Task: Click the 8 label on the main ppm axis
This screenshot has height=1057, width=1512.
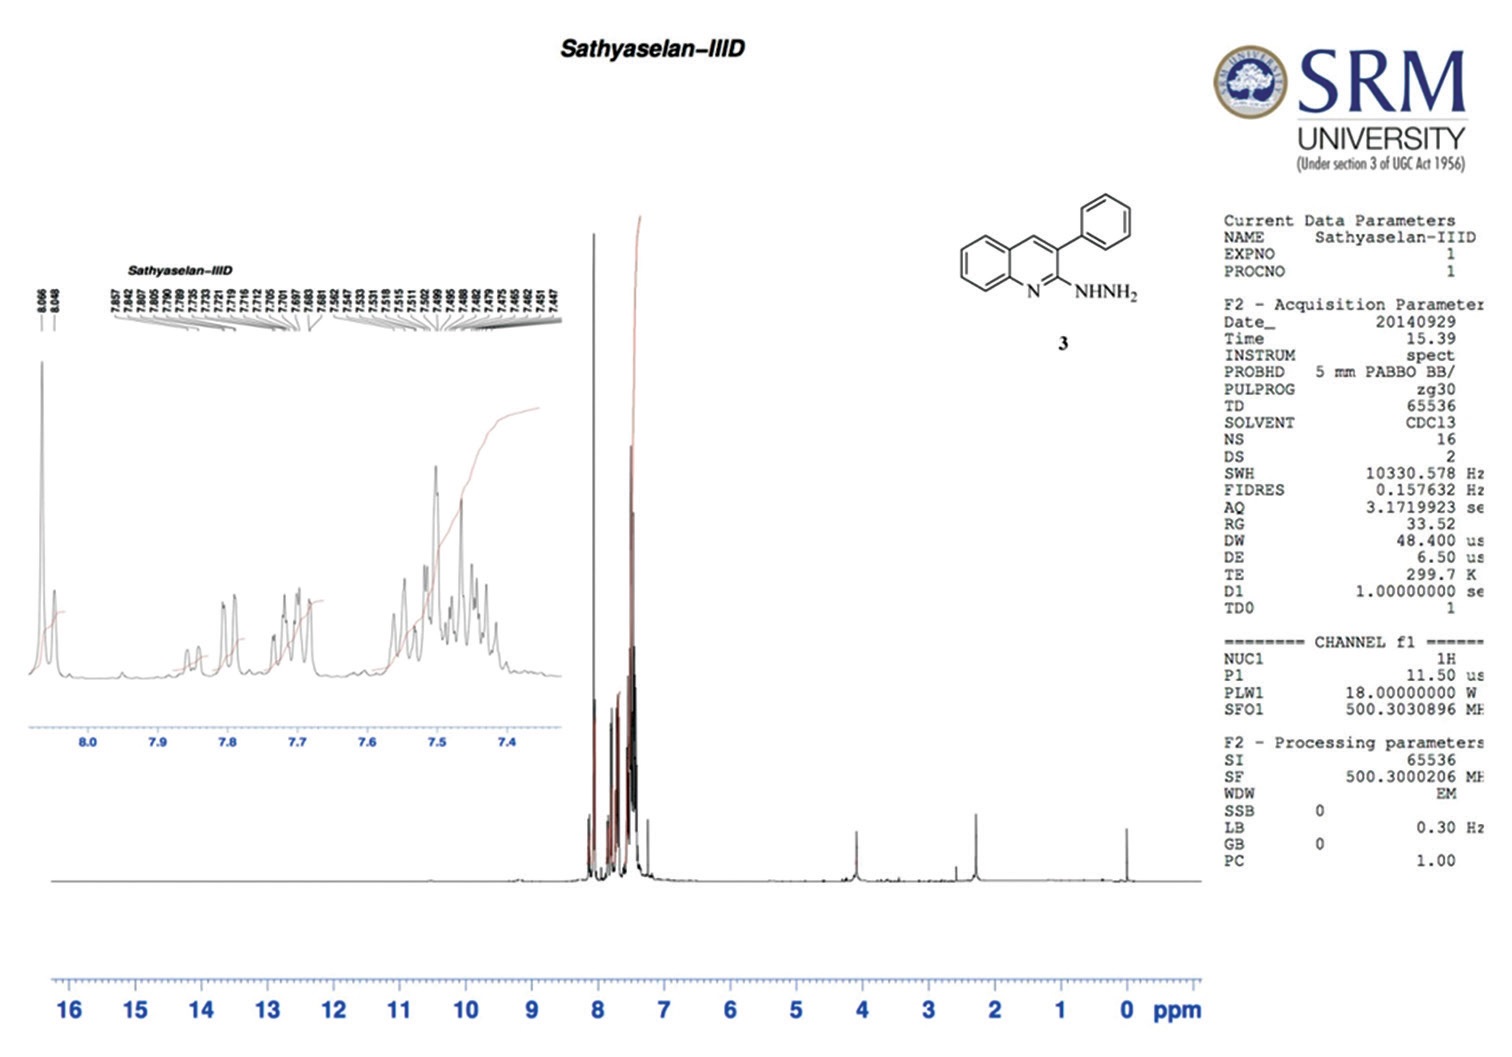Action: click(597, 1010)
